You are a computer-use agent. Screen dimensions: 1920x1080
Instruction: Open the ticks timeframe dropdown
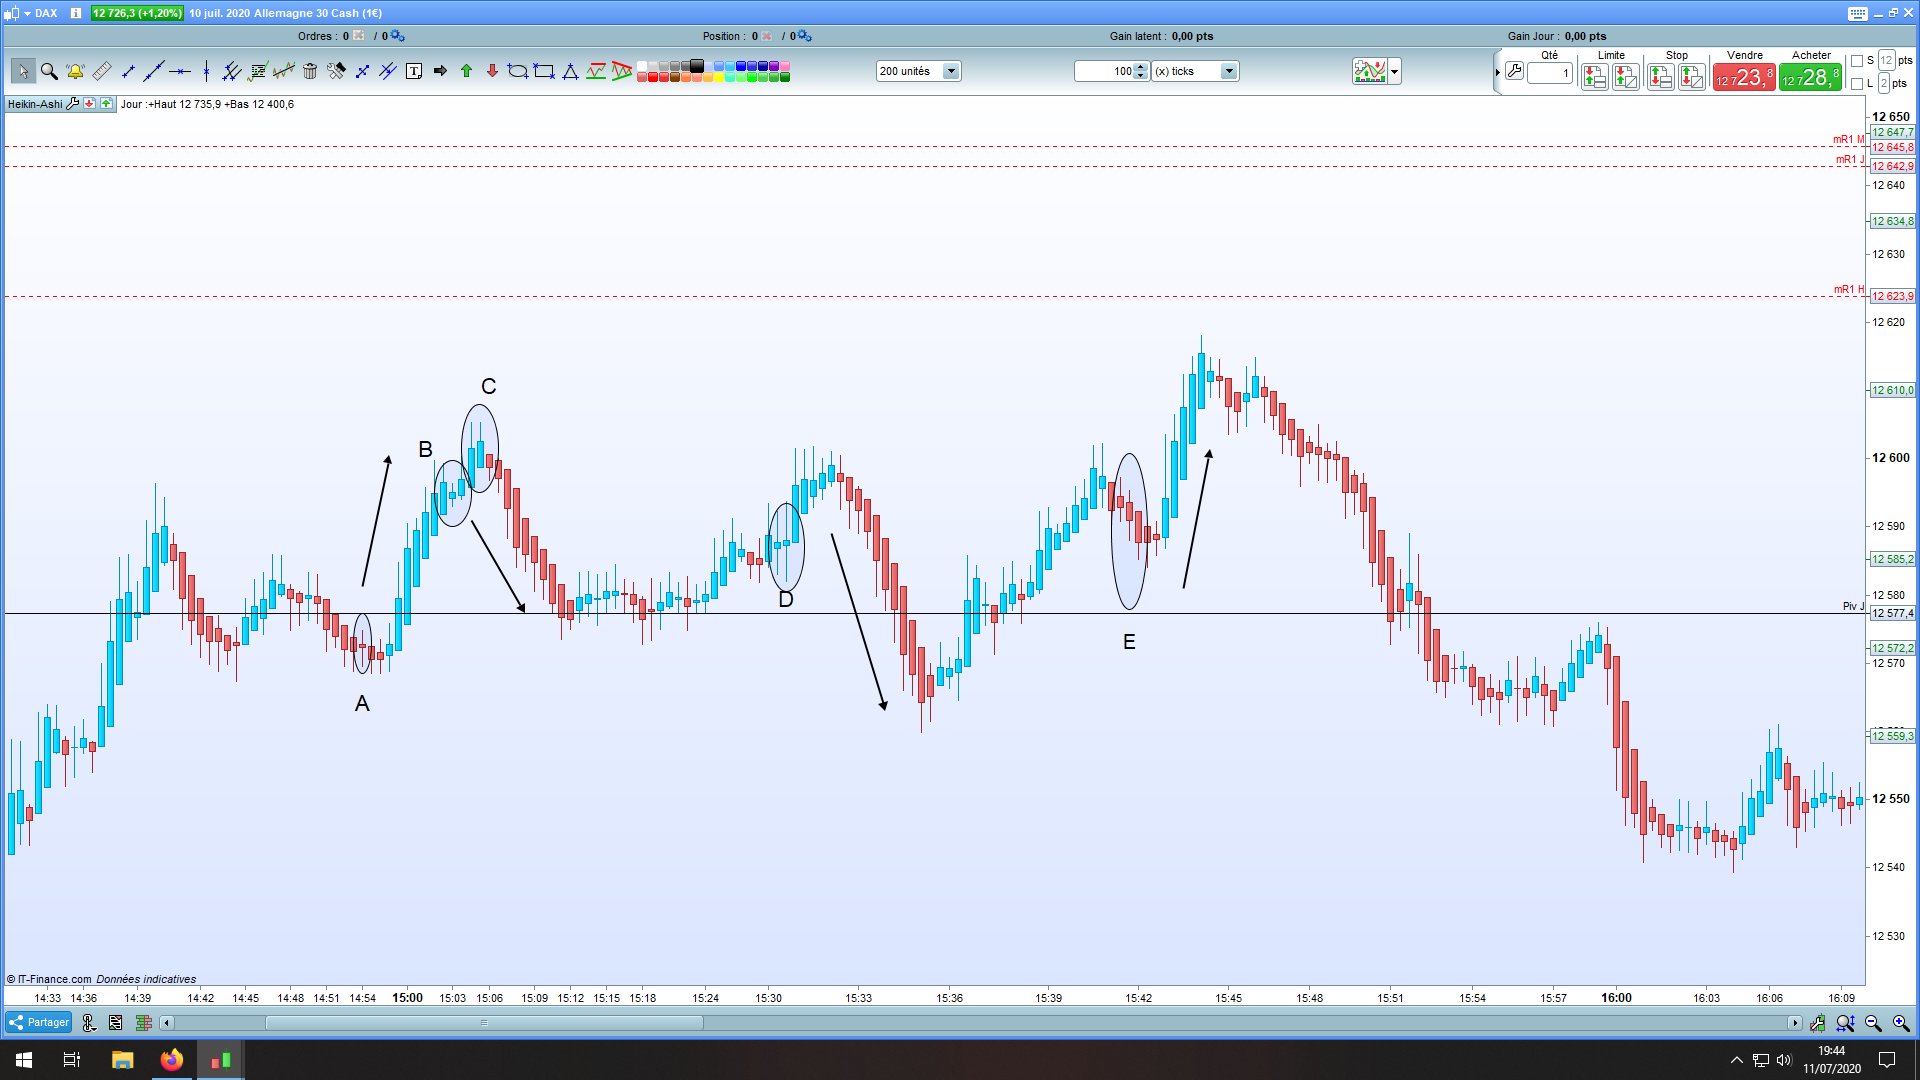(1229, 71)
